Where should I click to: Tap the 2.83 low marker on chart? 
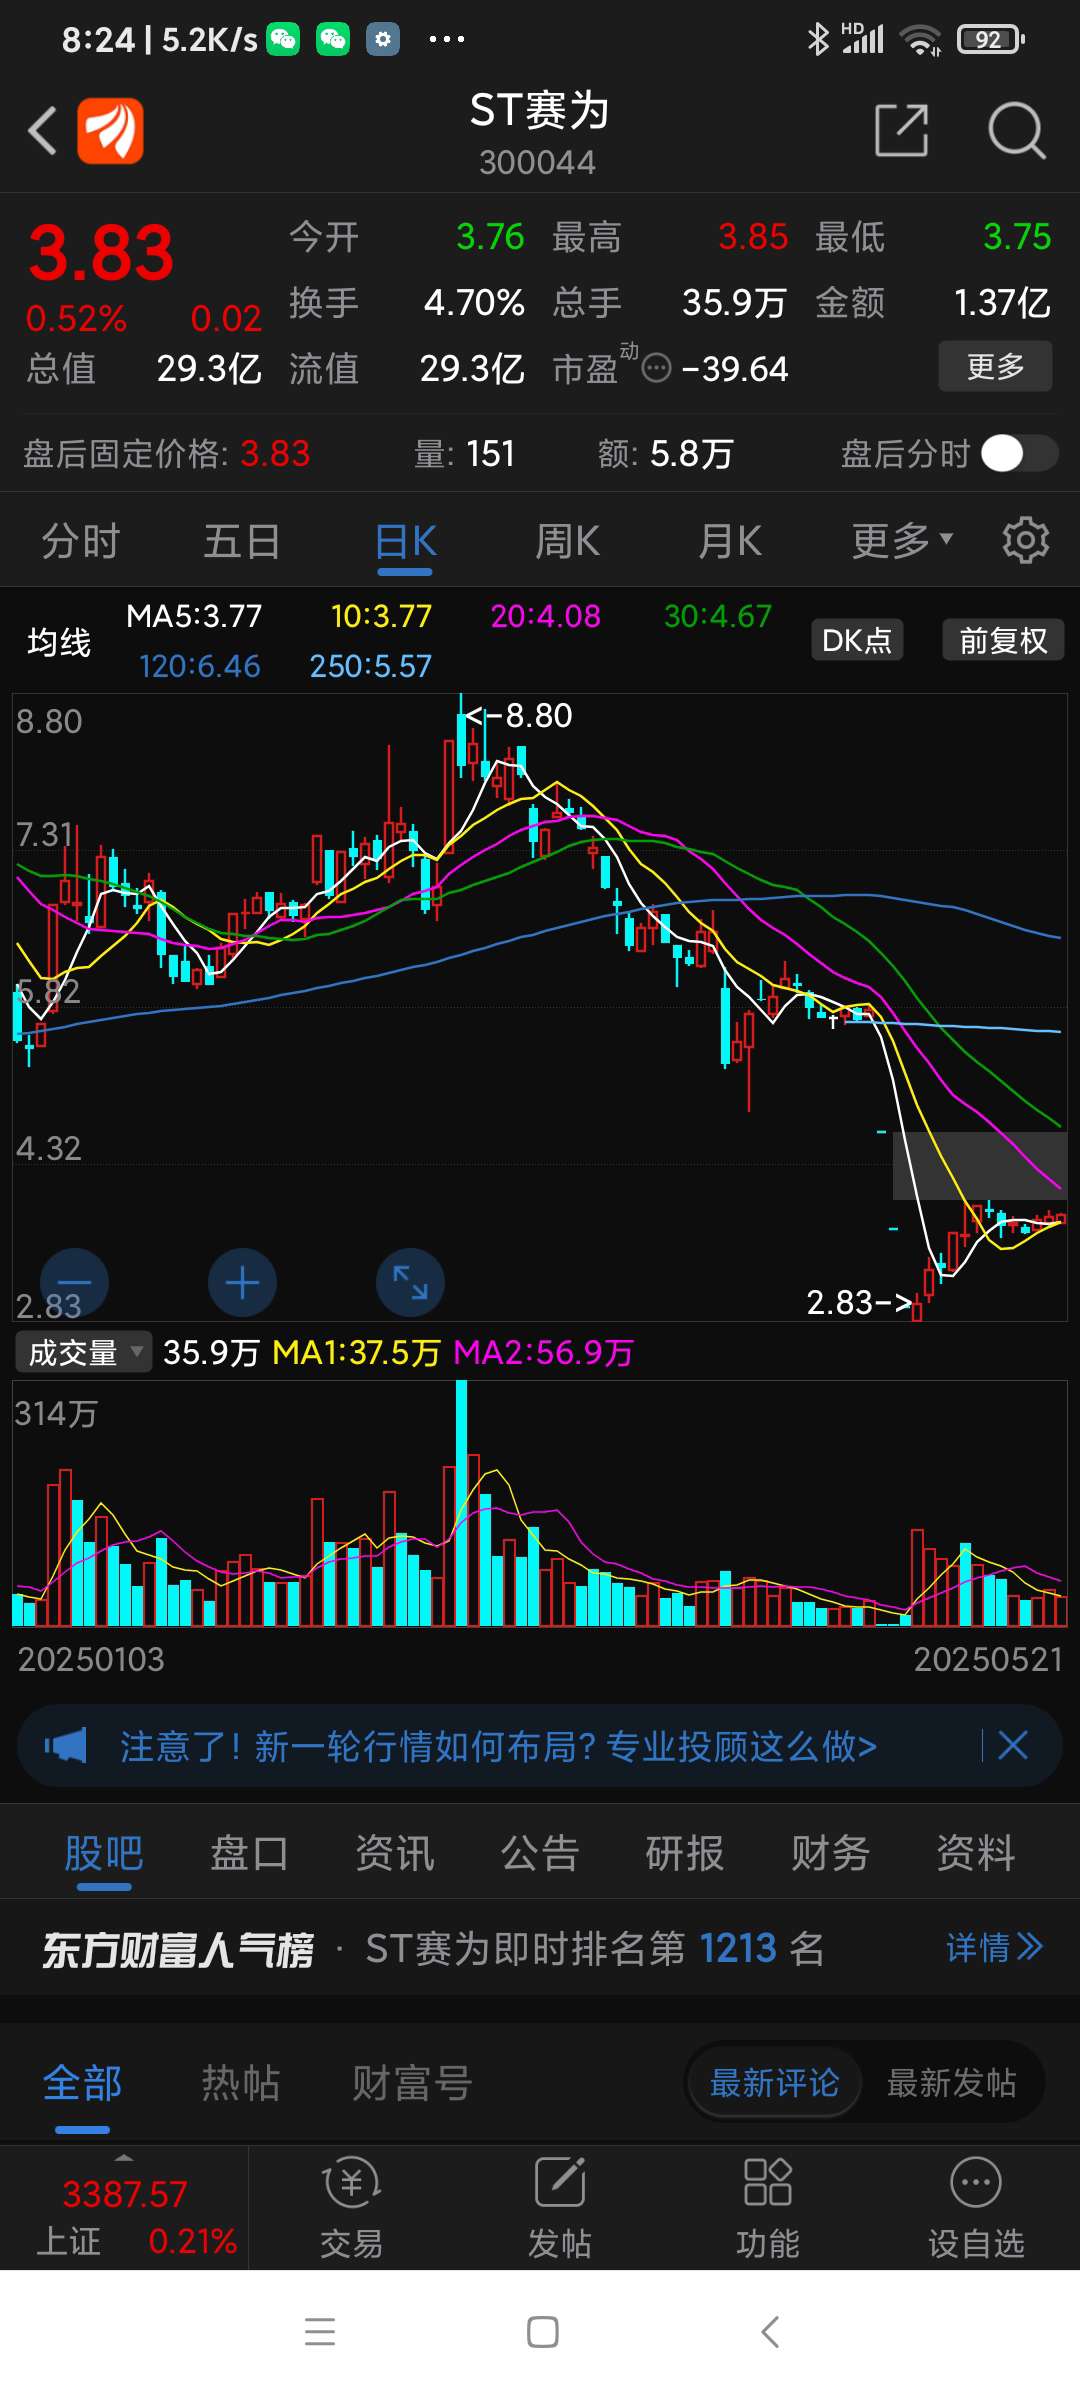click(860, 1302)
